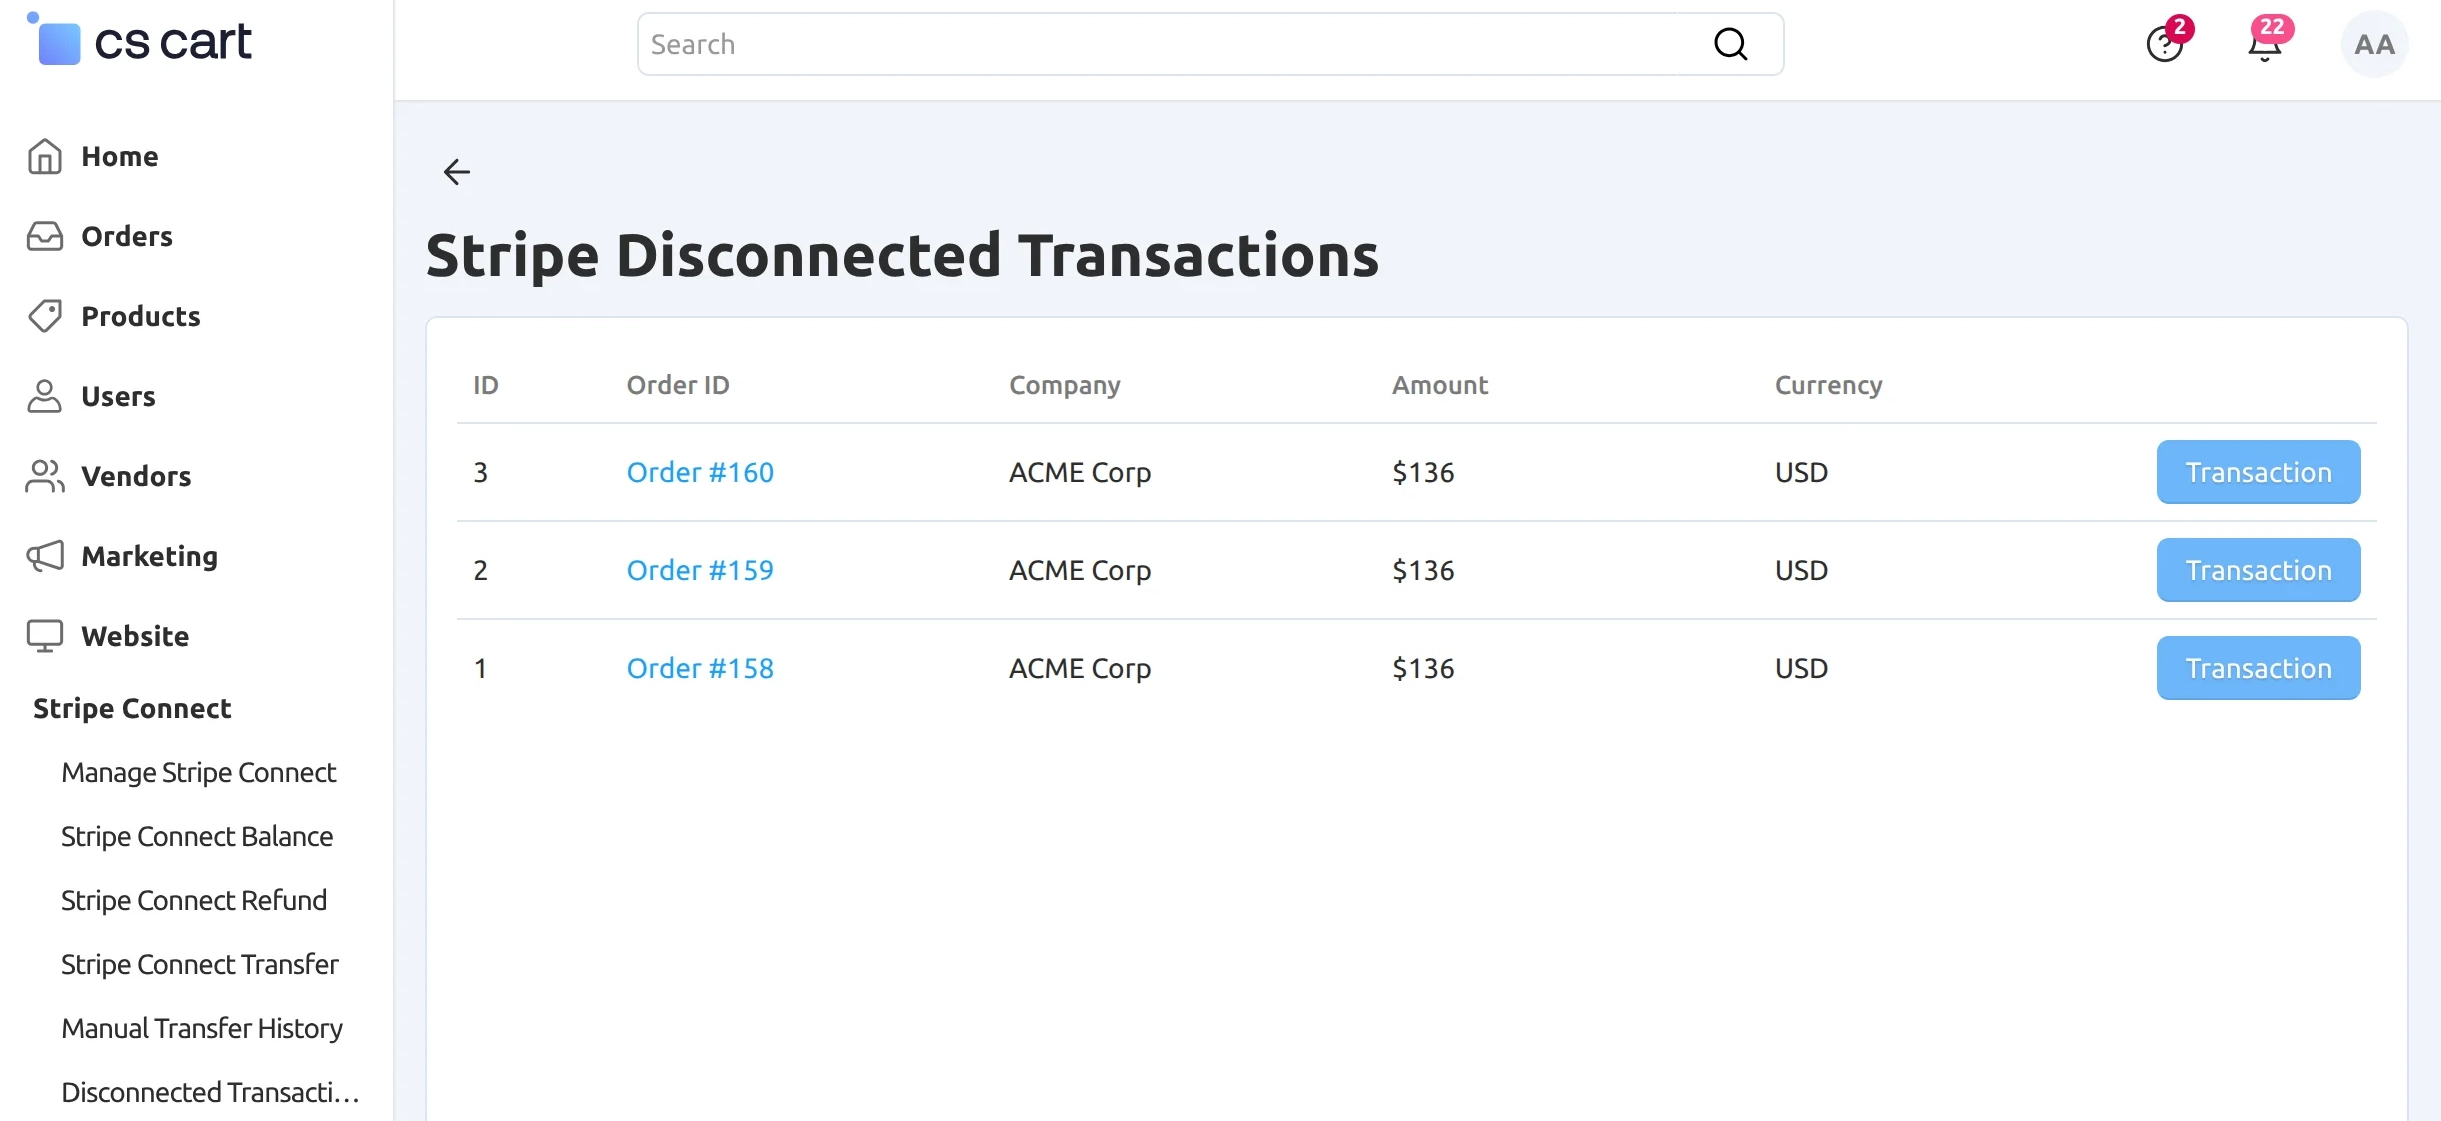Screen dimensions: 2441x1121
Task: Click the Website monitor icon
Action: (x=44, y=636)
